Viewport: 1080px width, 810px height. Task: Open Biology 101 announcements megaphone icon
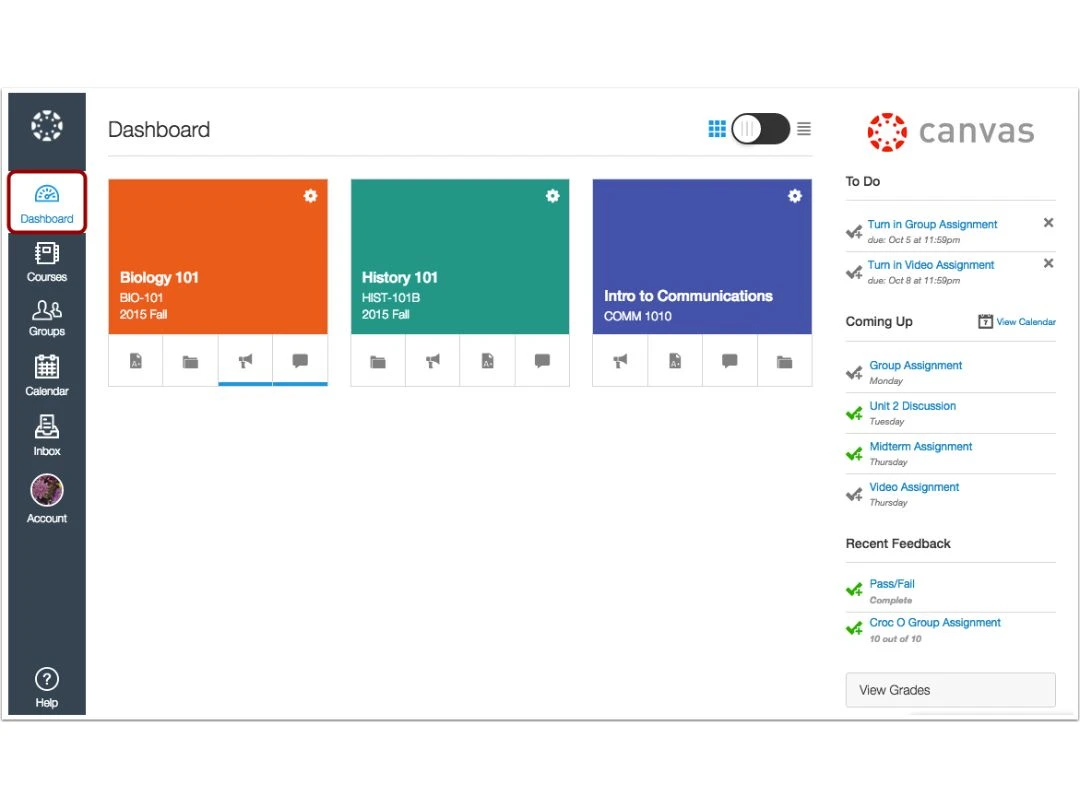(245, 361)
